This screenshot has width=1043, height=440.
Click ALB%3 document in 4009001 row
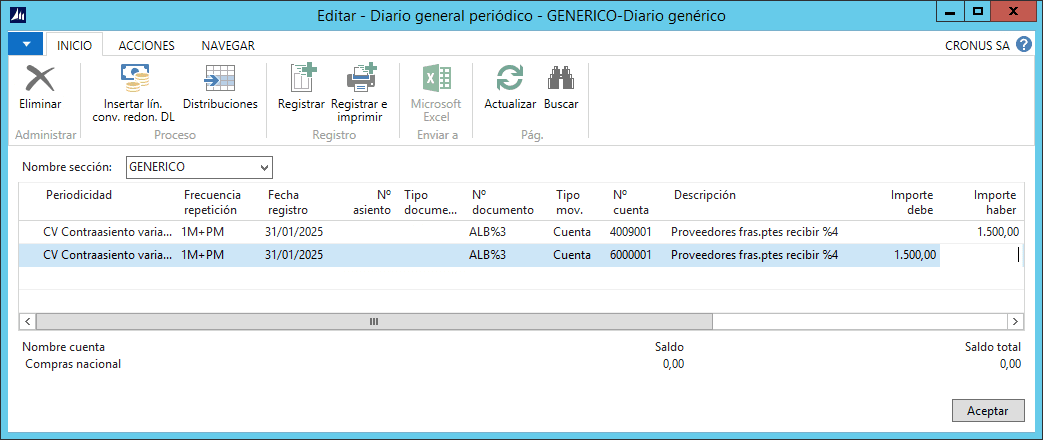pyautogui.click(x=487, y=232)
